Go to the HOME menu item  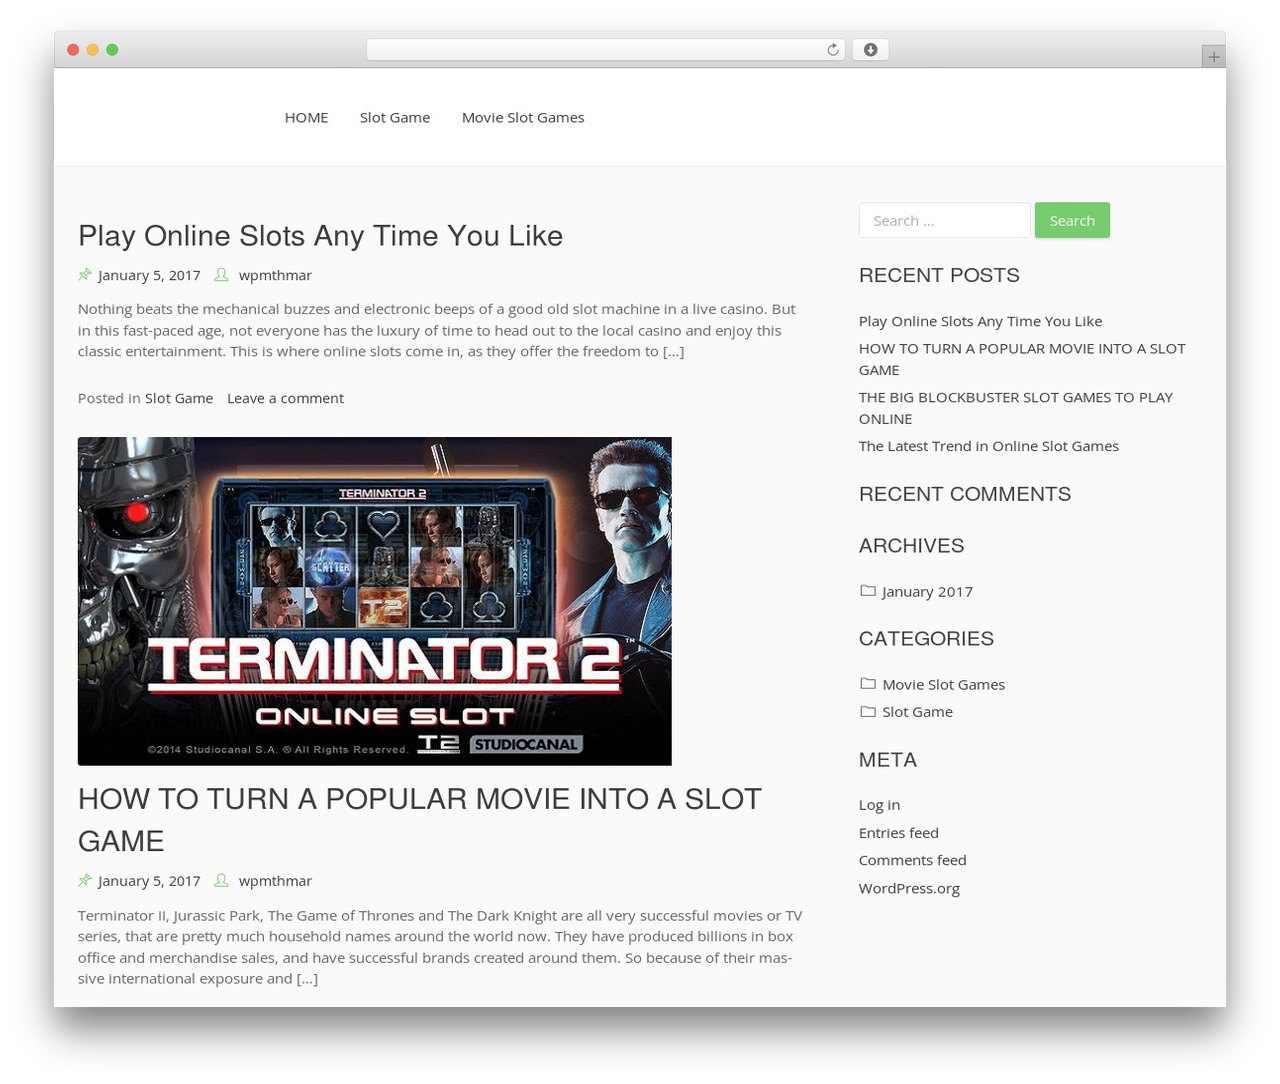(x=306, y=117)
